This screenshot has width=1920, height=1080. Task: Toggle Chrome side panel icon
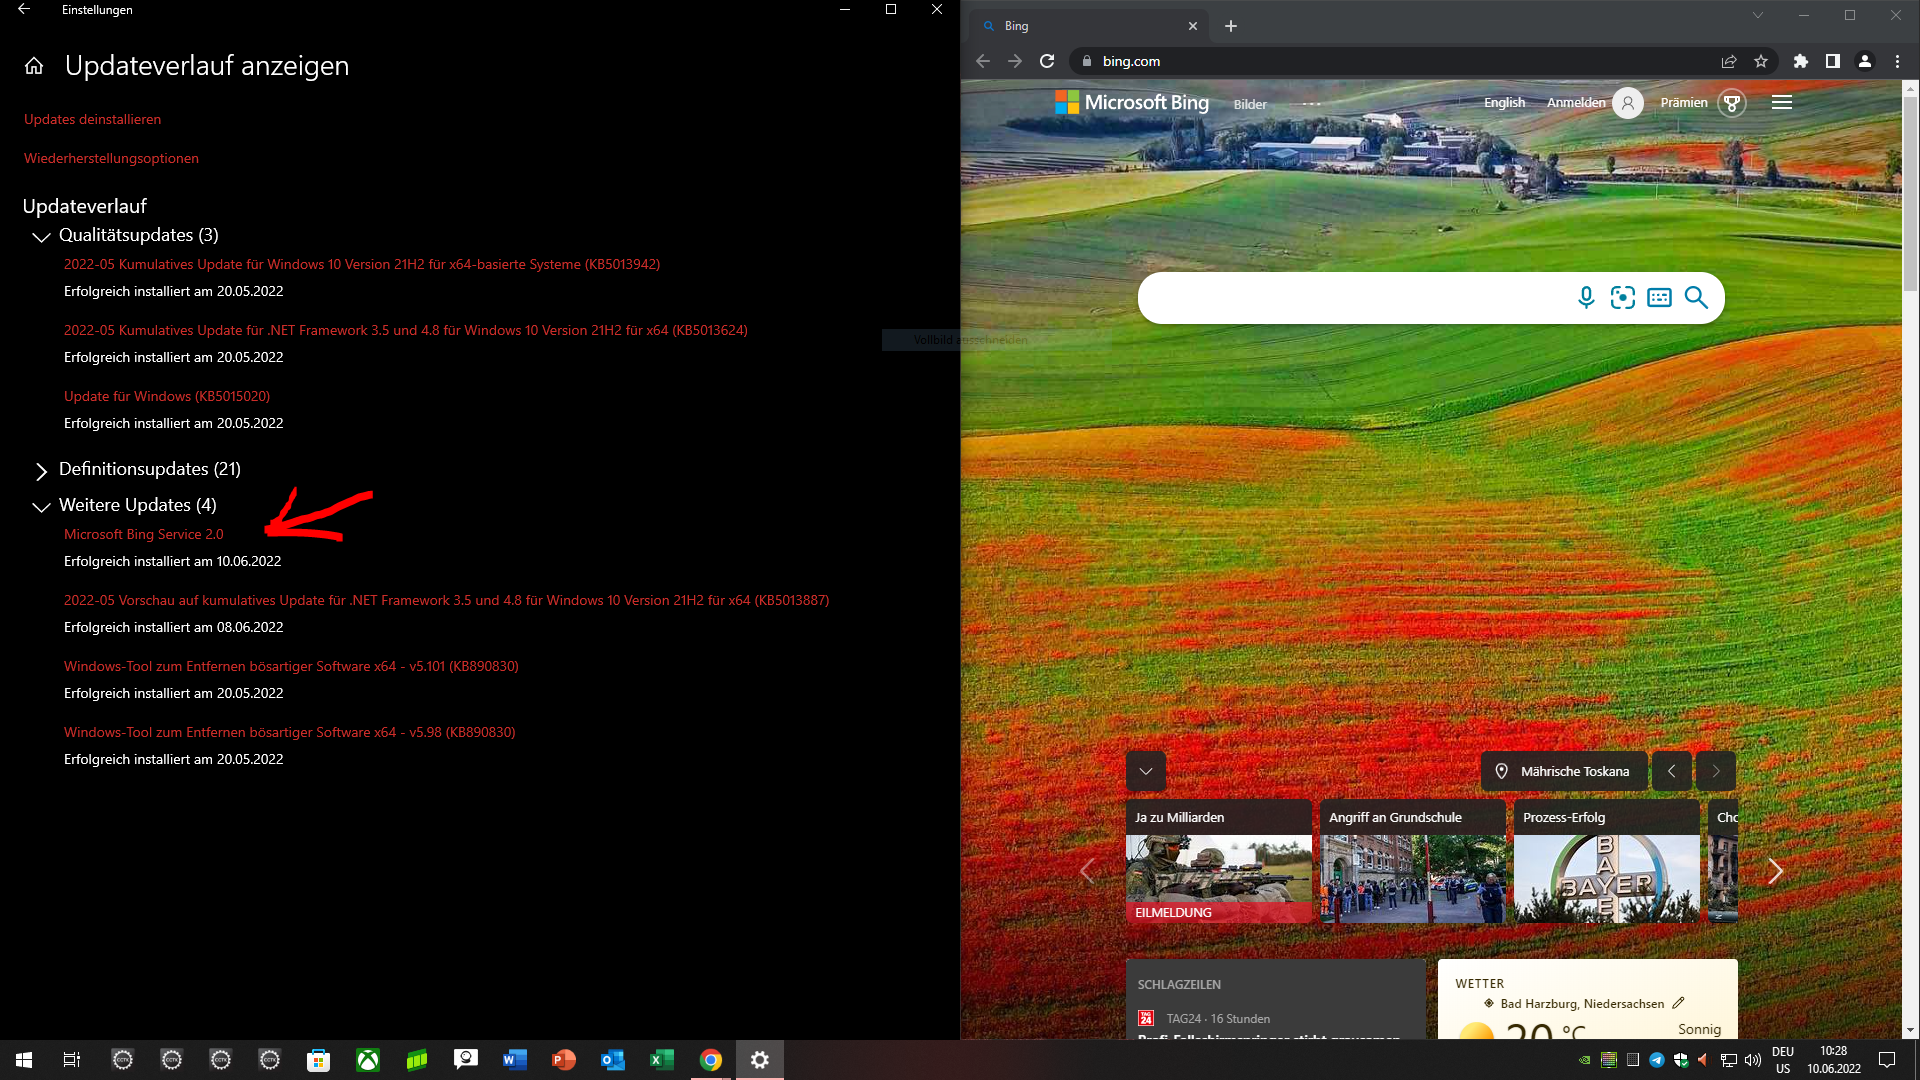pos(1833,61)
